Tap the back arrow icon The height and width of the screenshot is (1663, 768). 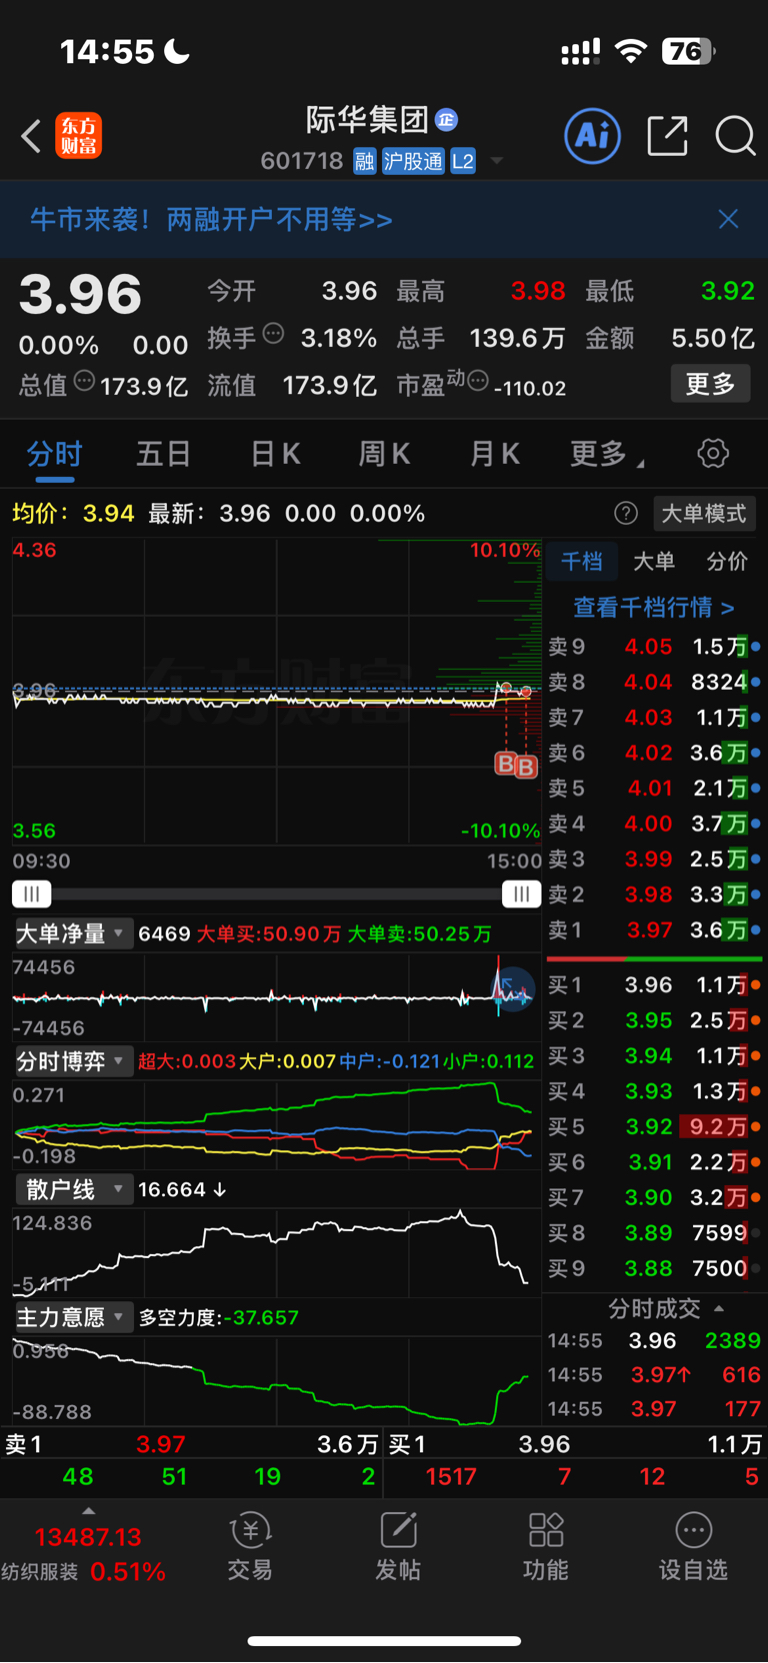click(x=31, y=136)
